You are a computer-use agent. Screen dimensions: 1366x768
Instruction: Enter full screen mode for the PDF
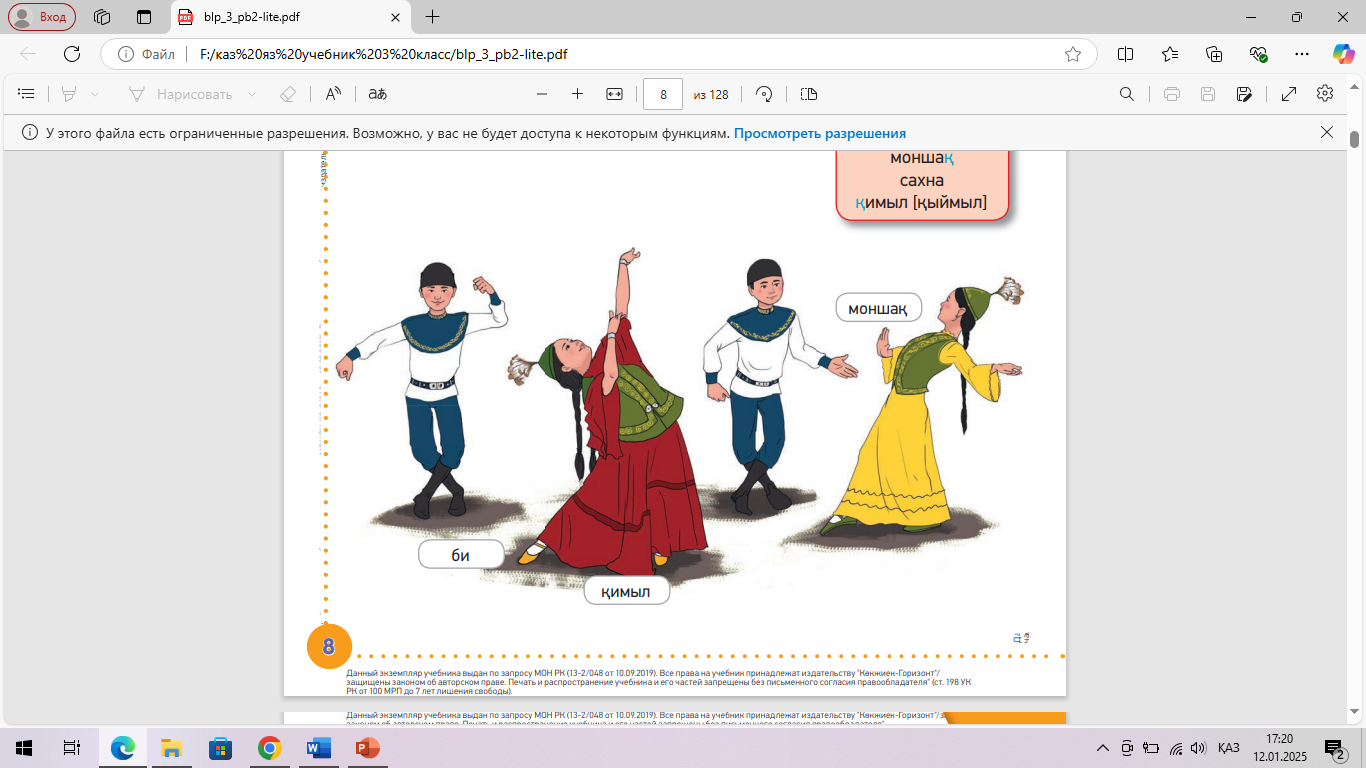(x=1289, y=94)
